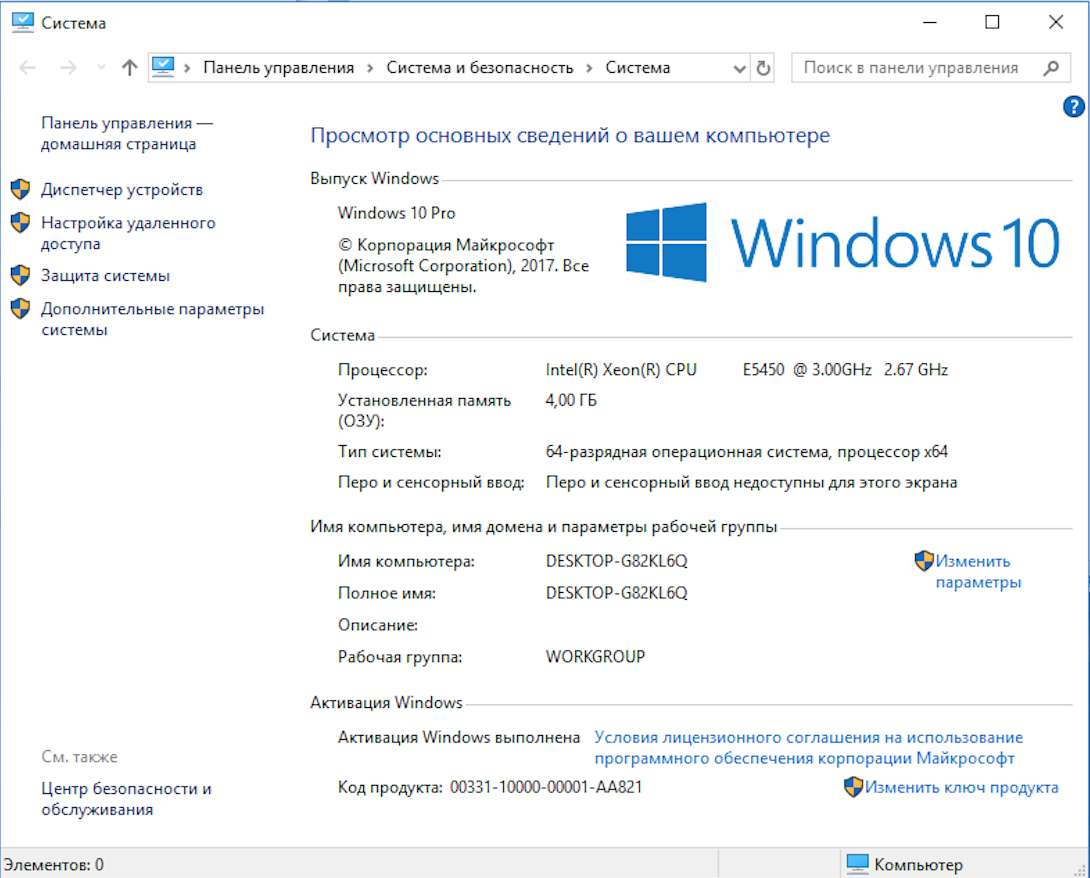Click shield icon beside Защита системы
Viewport: 1090px width, 878px height.
pyautogui.click(x=20, y=275)
